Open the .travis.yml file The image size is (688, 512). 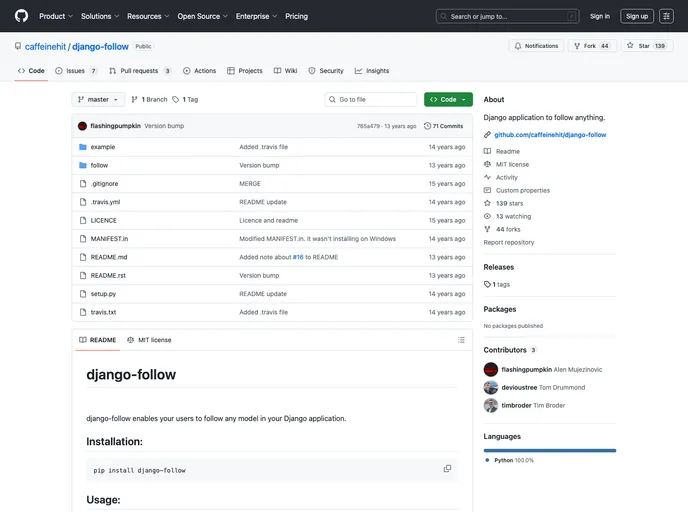coord(105,202)
